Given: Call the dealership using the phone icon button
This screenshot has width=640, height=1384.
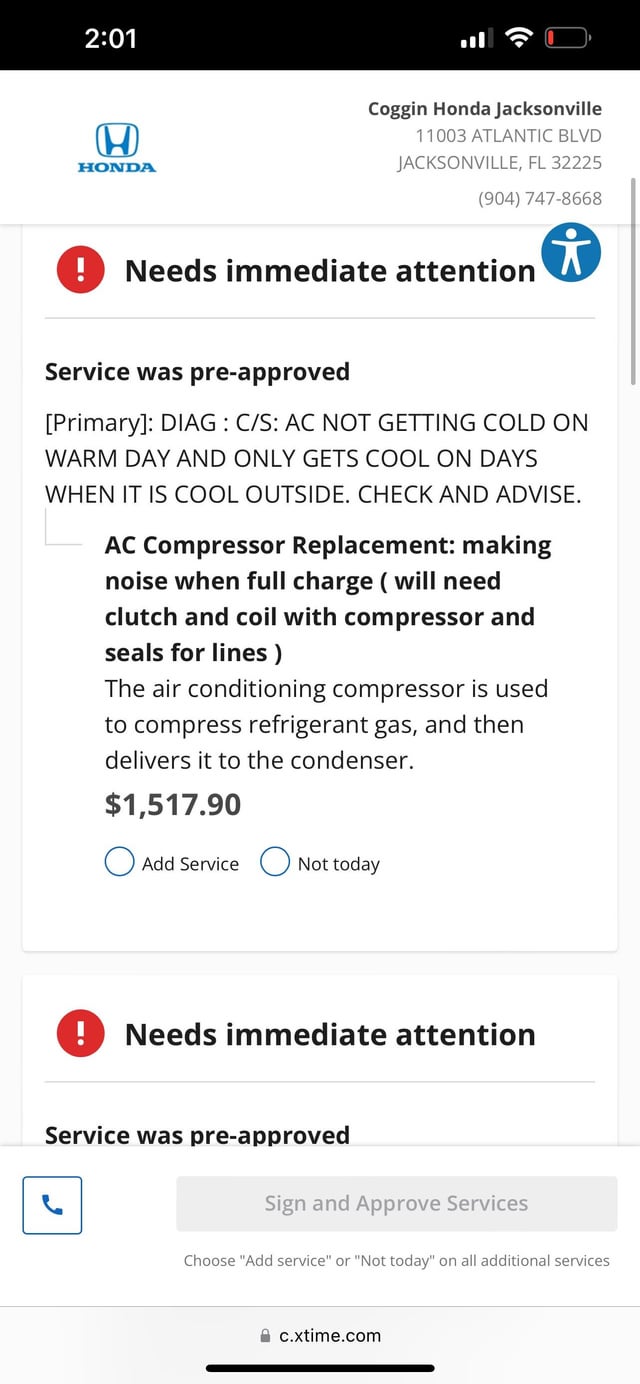Looking at the screenshot, I should [x=51, y=1205].
